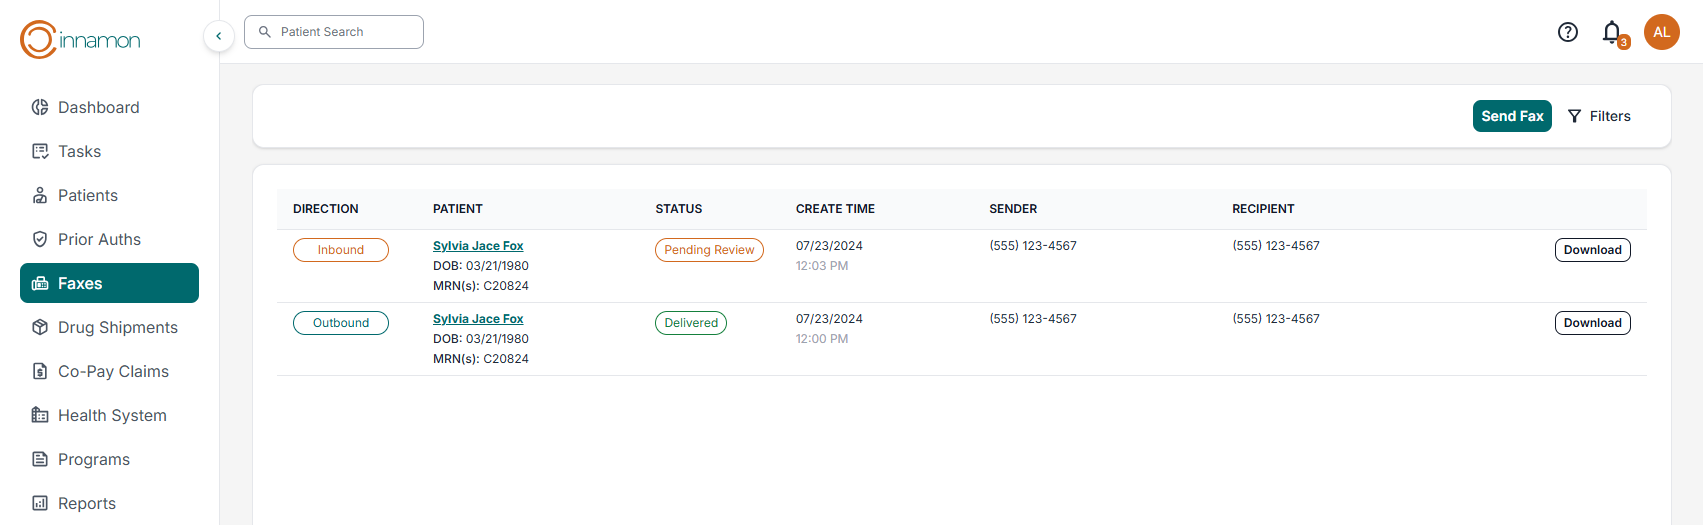Open the notifications bell
The height and width of the screenshot is (525, 1703).
(x=1612, y=33)
